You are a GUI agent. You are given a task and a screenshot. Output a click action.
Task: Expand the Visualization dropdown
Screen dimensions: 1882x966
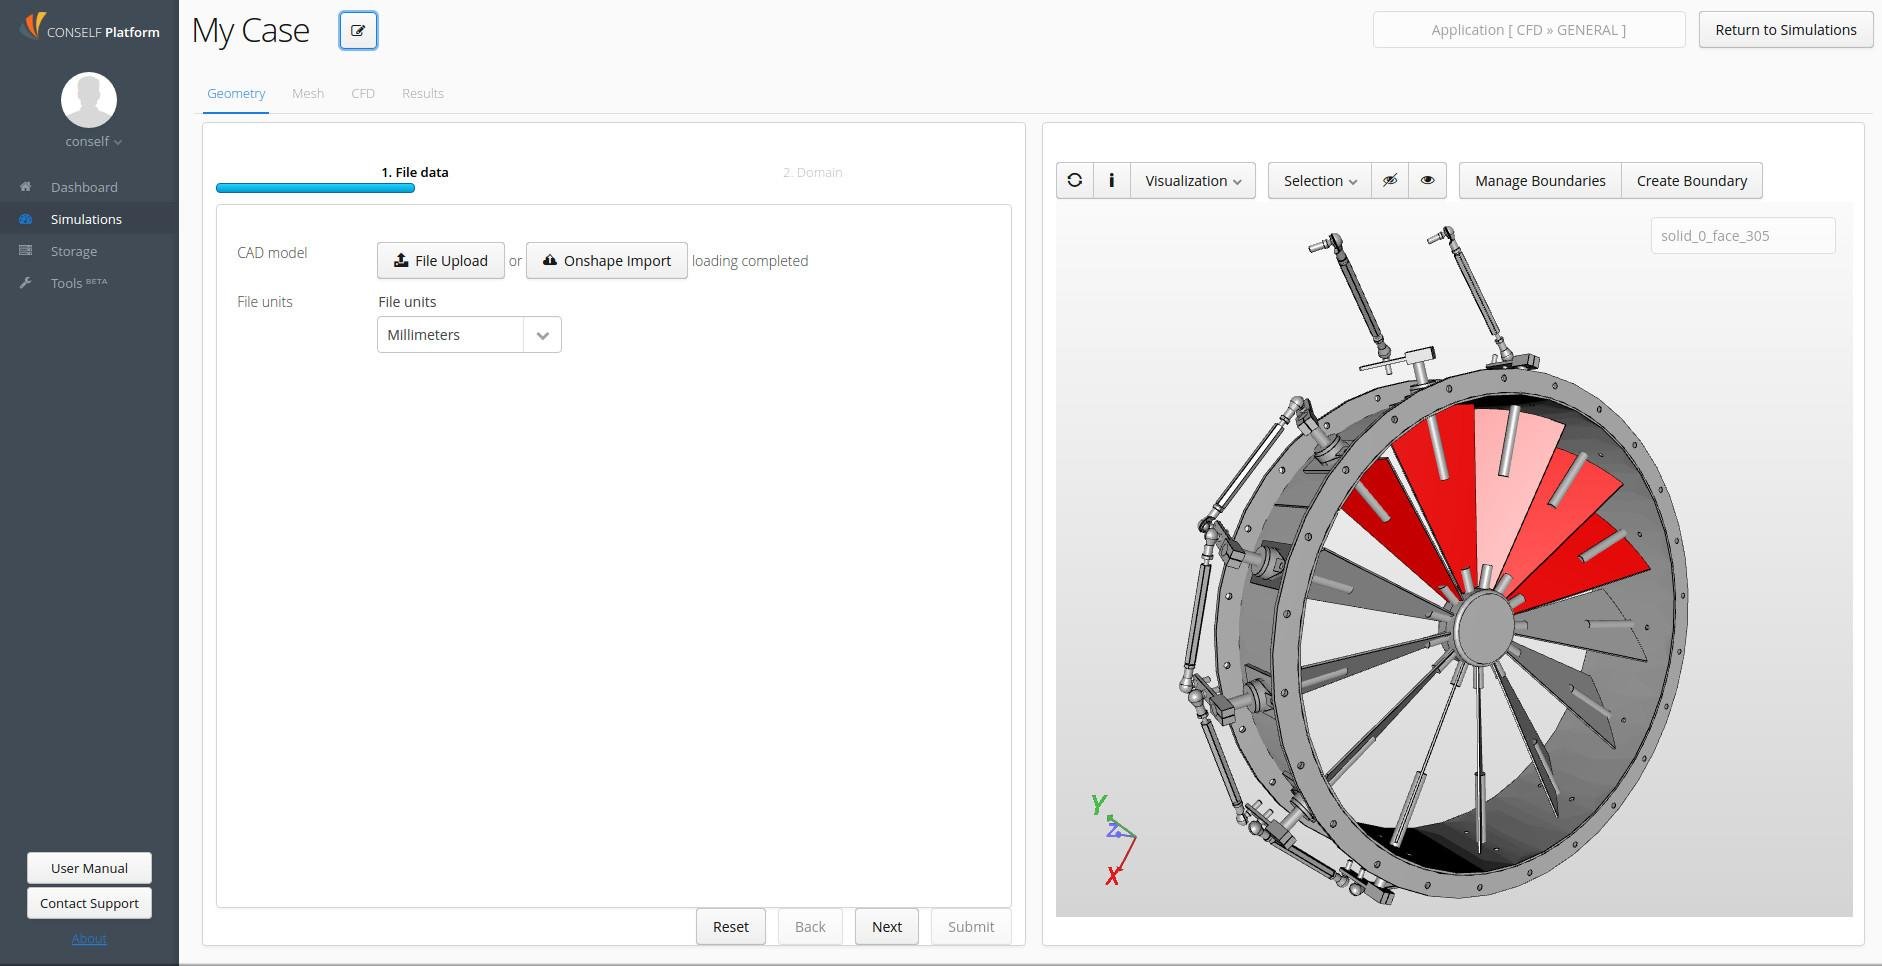(1192, 181)
